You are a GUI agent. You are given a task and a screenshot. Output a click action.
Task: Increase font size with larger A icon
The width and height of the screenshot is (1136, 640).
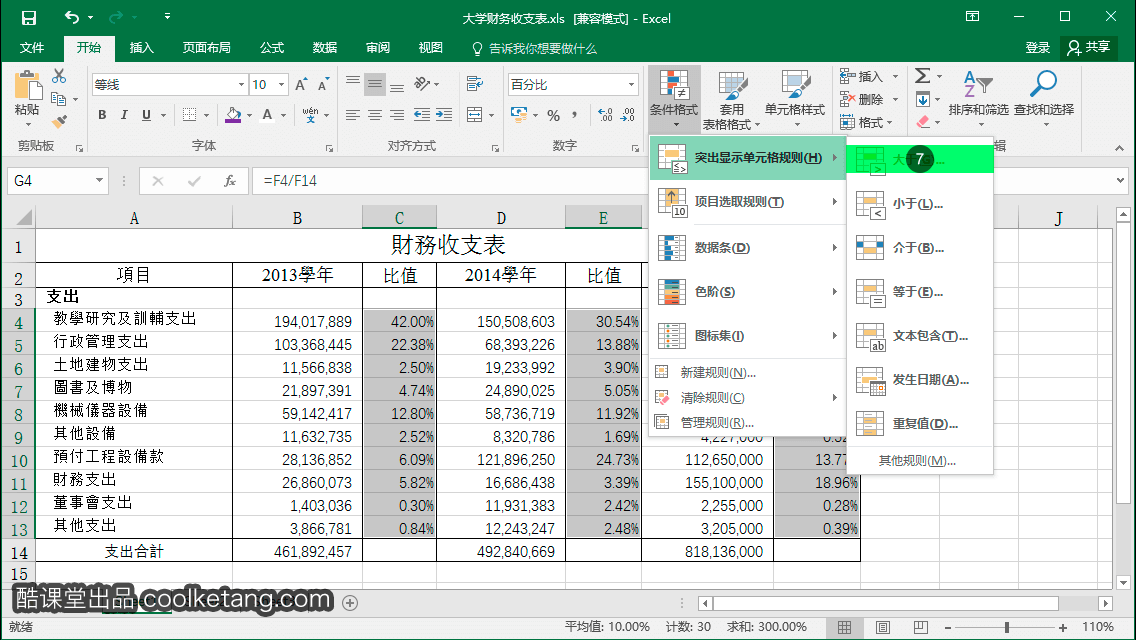tap(301, 85)
